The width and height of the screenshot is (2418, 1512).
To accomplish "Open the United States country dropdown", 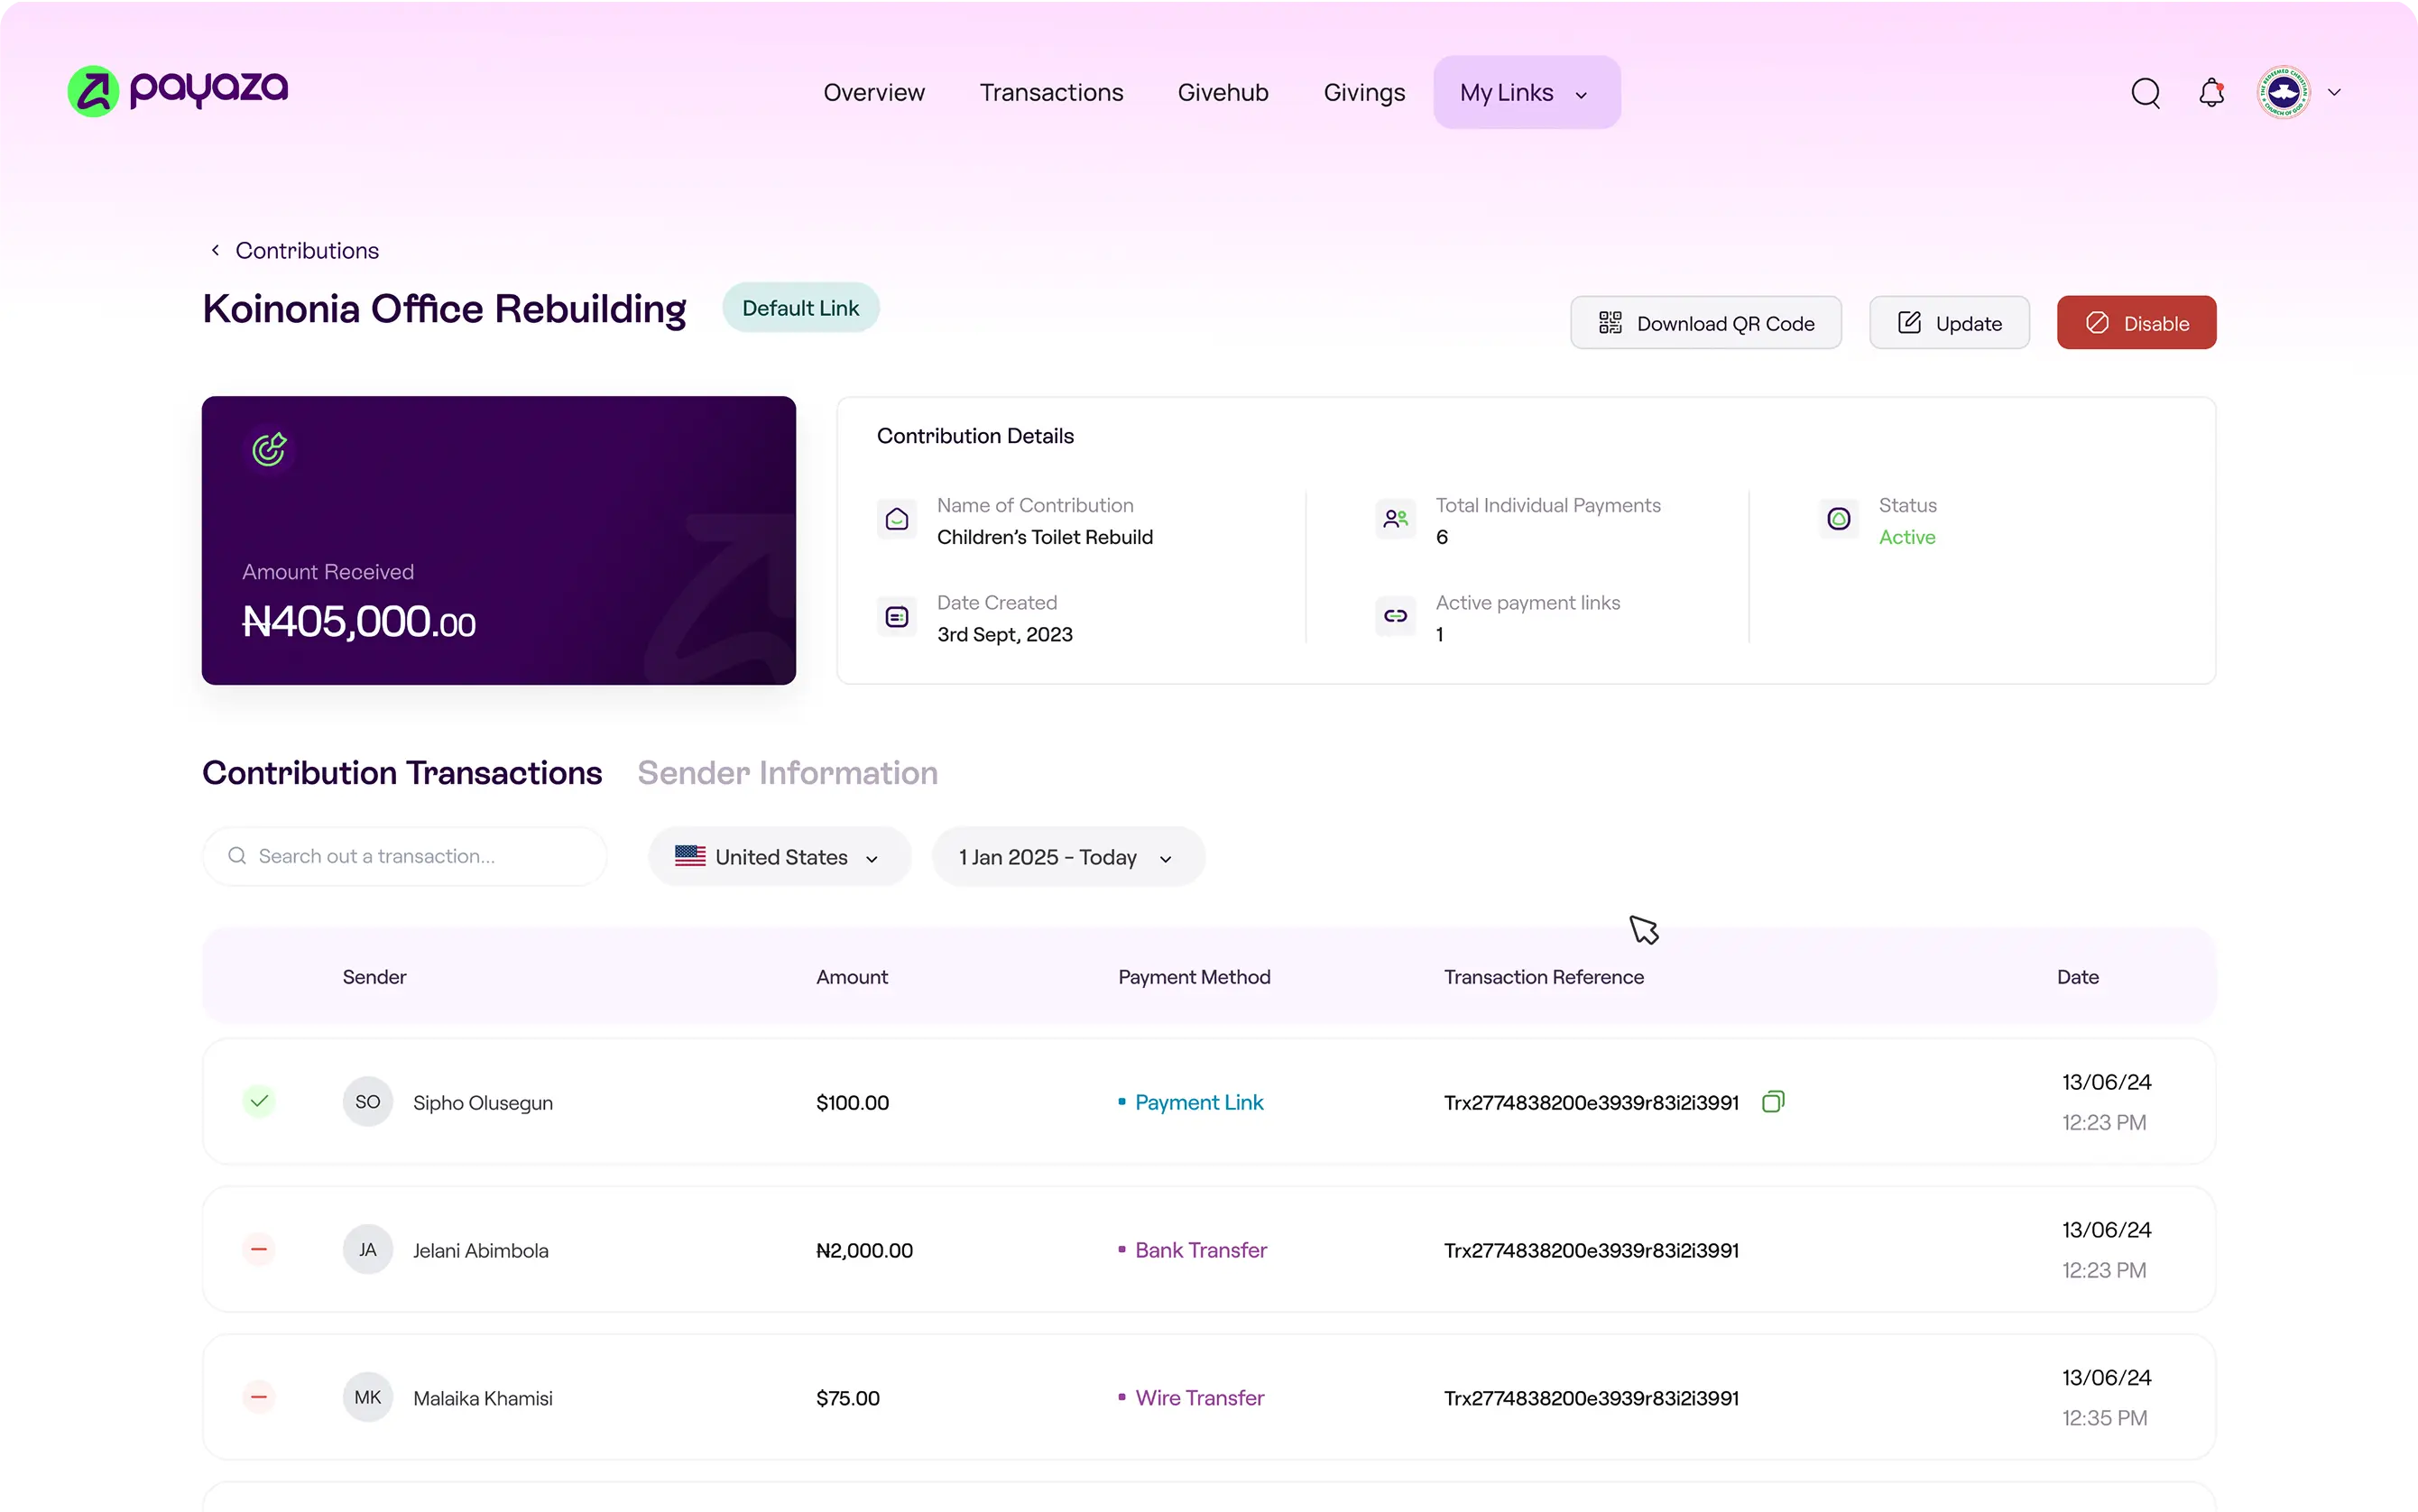I will [x=779, y=857].
